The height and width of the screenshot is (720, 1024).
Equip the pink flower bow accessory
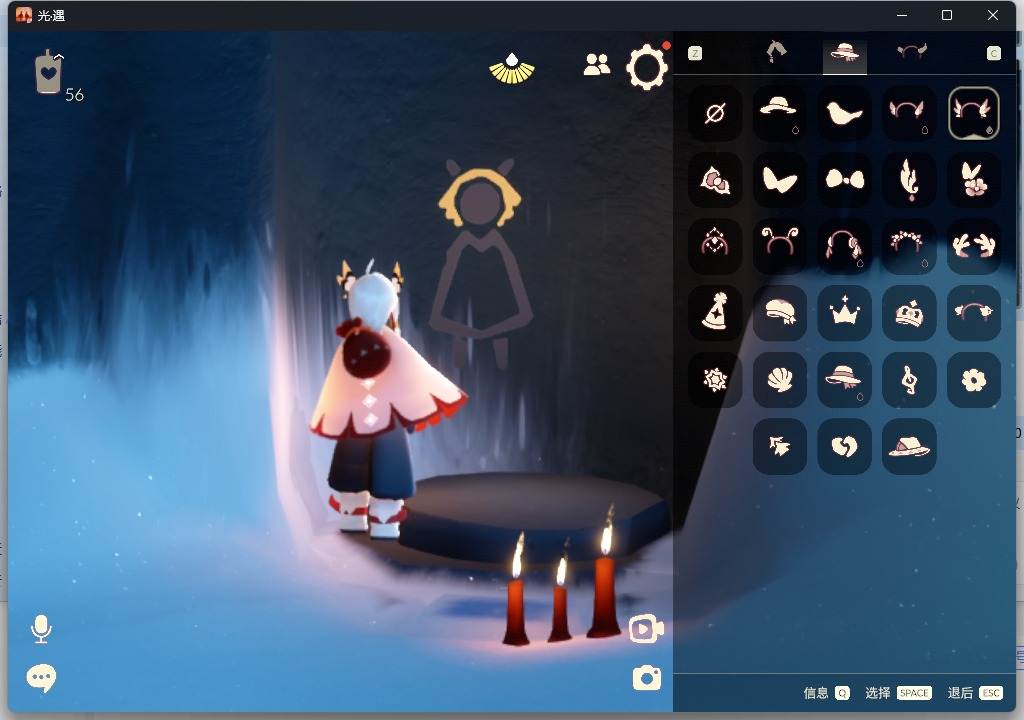(715, 180)
